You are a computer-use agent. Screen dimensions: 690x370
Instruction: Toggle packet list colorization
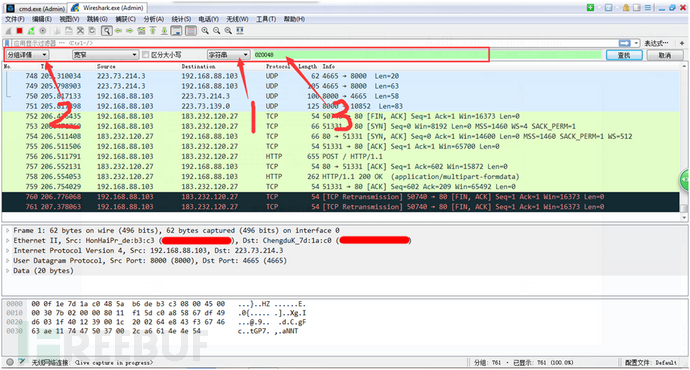tap(191, 31)
